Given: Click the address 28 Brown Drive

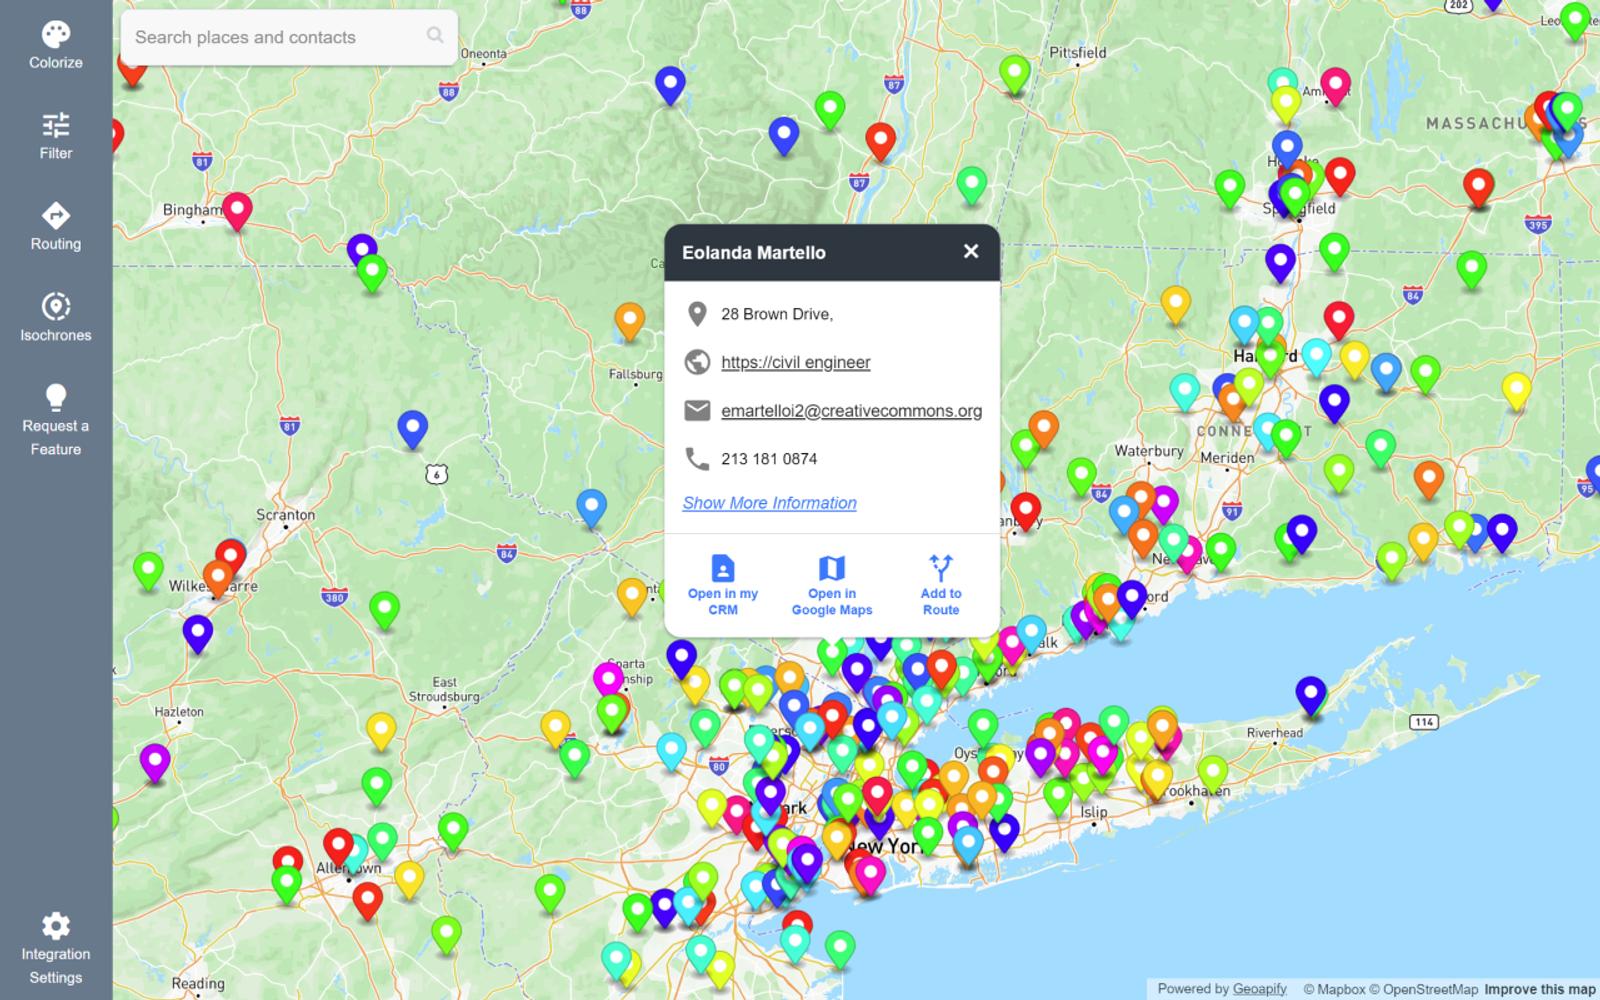Looking at the screenshot, I should pos(777,314).
